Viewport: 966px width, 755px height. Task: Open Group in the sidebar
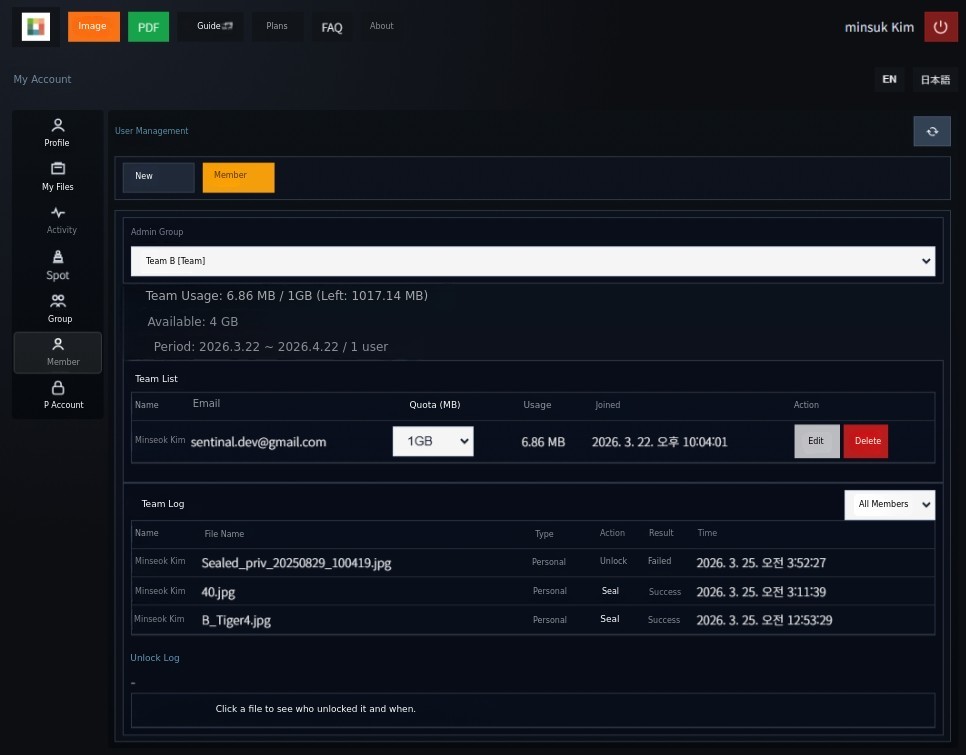57,308
